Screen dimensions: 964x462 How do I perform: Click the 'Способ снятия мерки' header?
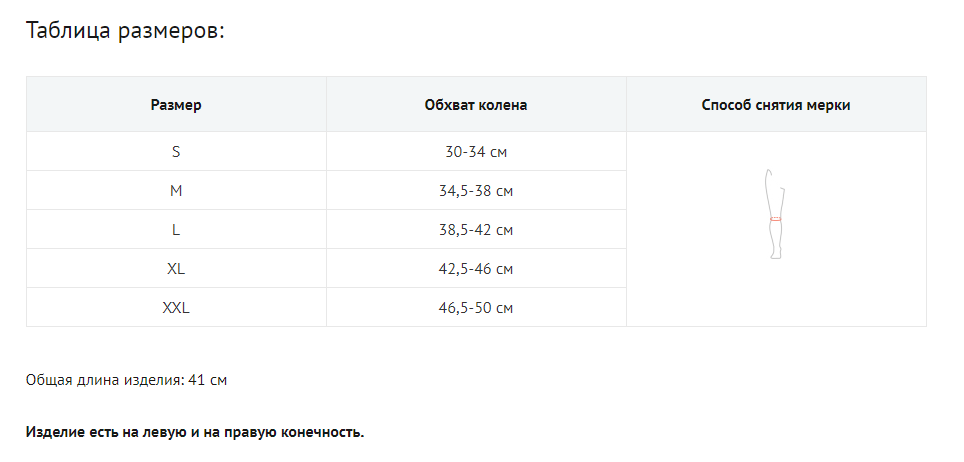point(776,105)
